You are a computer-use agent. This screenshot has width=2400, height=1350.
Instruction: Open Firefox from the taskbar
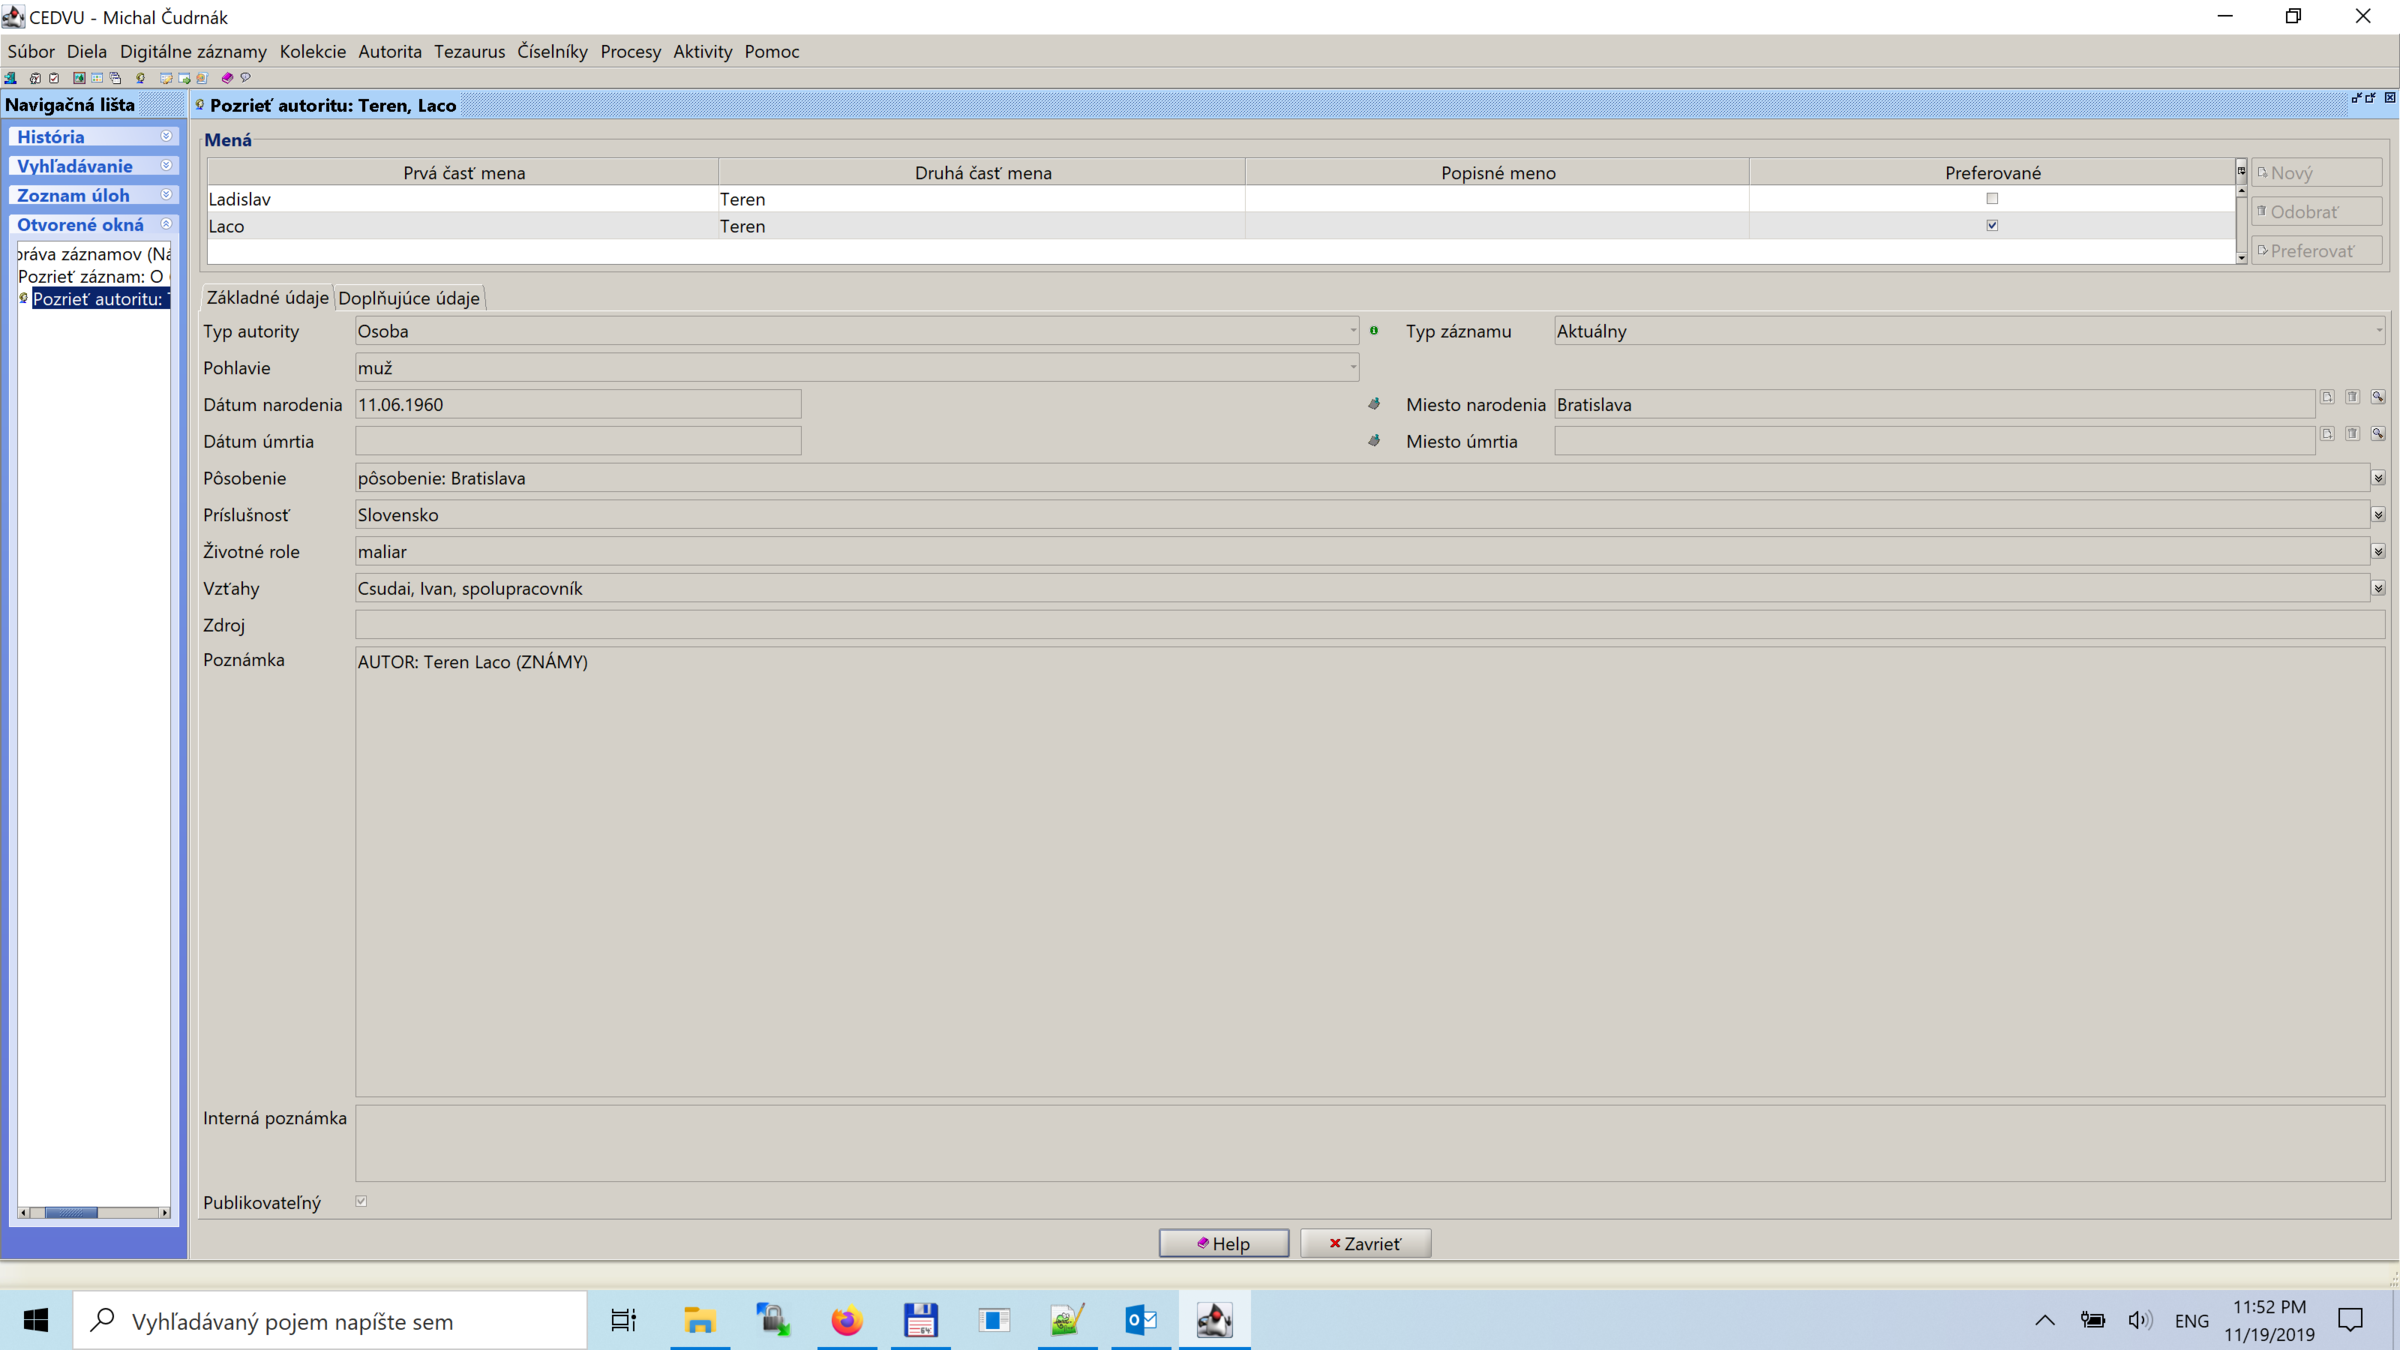(847, 1321)
